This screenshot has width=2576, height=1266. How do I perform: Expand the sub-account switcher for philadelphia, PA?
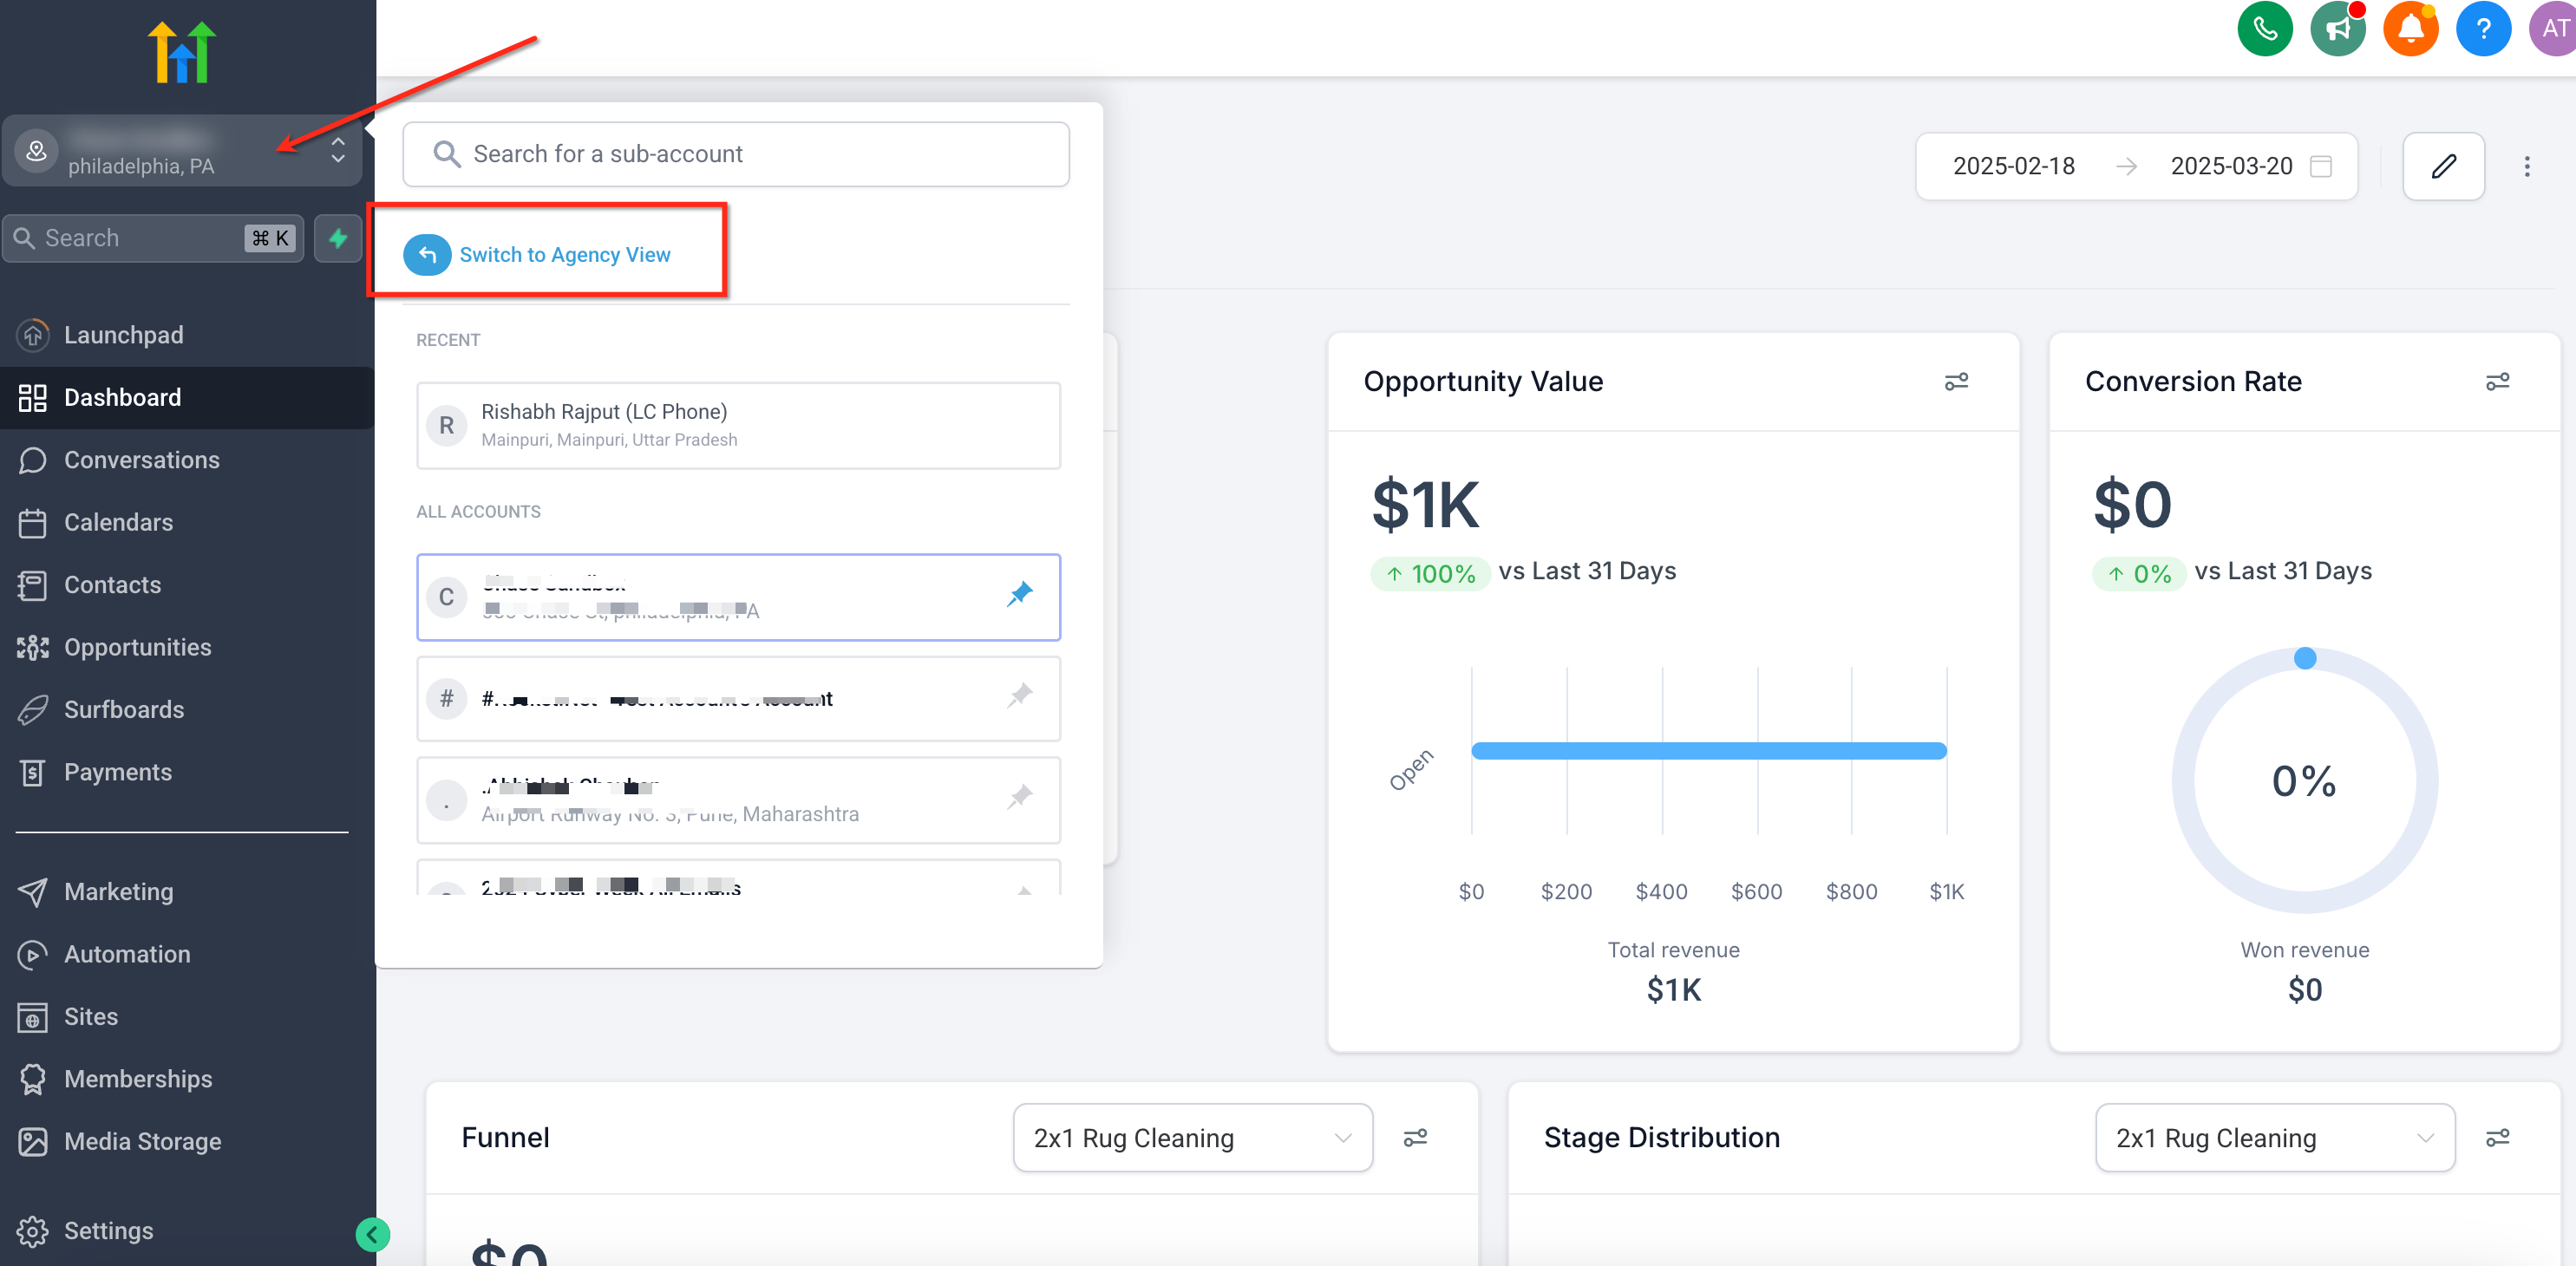(338, 150)
